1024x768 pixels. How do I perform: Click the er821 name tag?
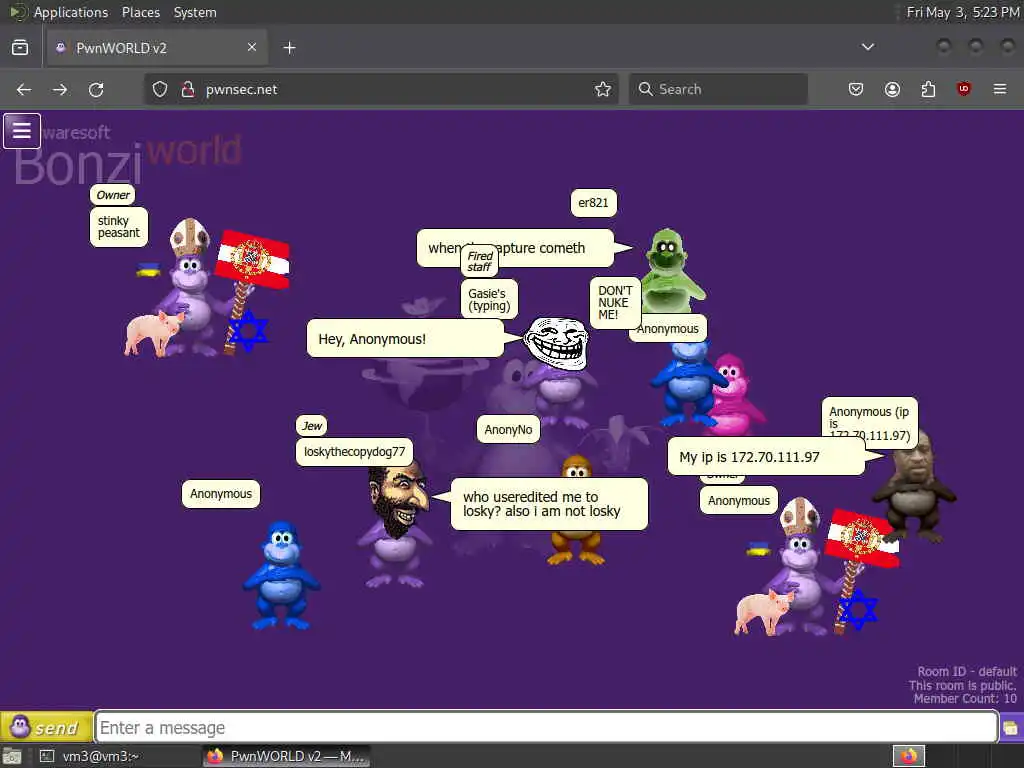point(593,202)
